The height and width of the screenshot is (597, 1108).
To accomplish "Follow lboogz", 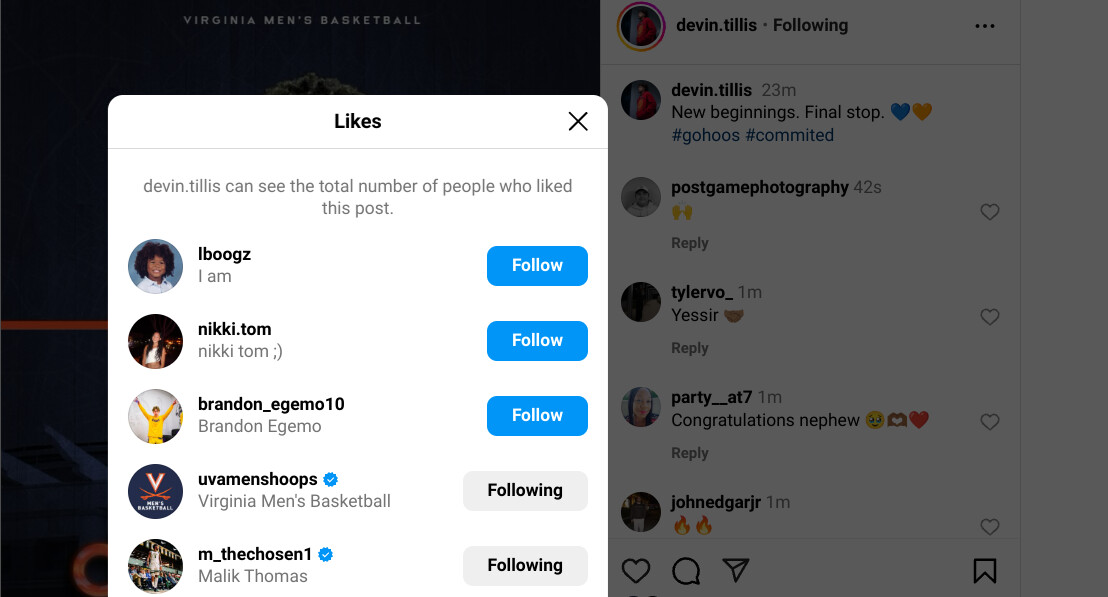I will pos(537,265).
